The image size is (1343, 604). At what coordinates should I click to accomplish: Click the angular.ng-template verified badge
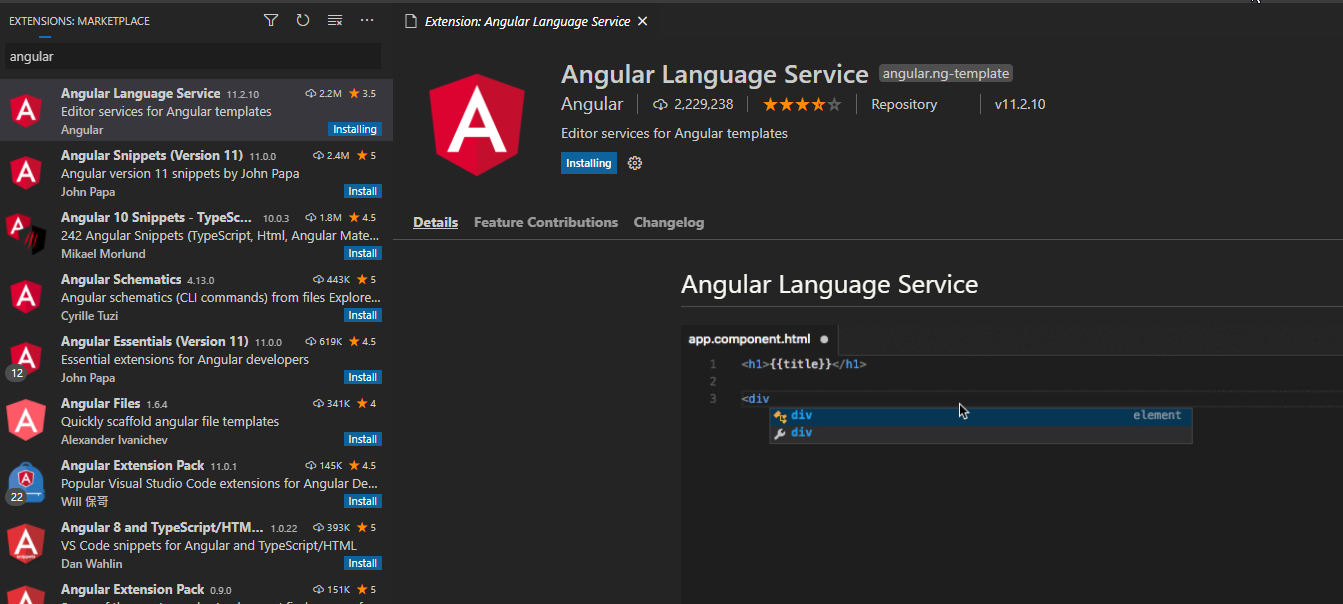(x=944, y=73)
